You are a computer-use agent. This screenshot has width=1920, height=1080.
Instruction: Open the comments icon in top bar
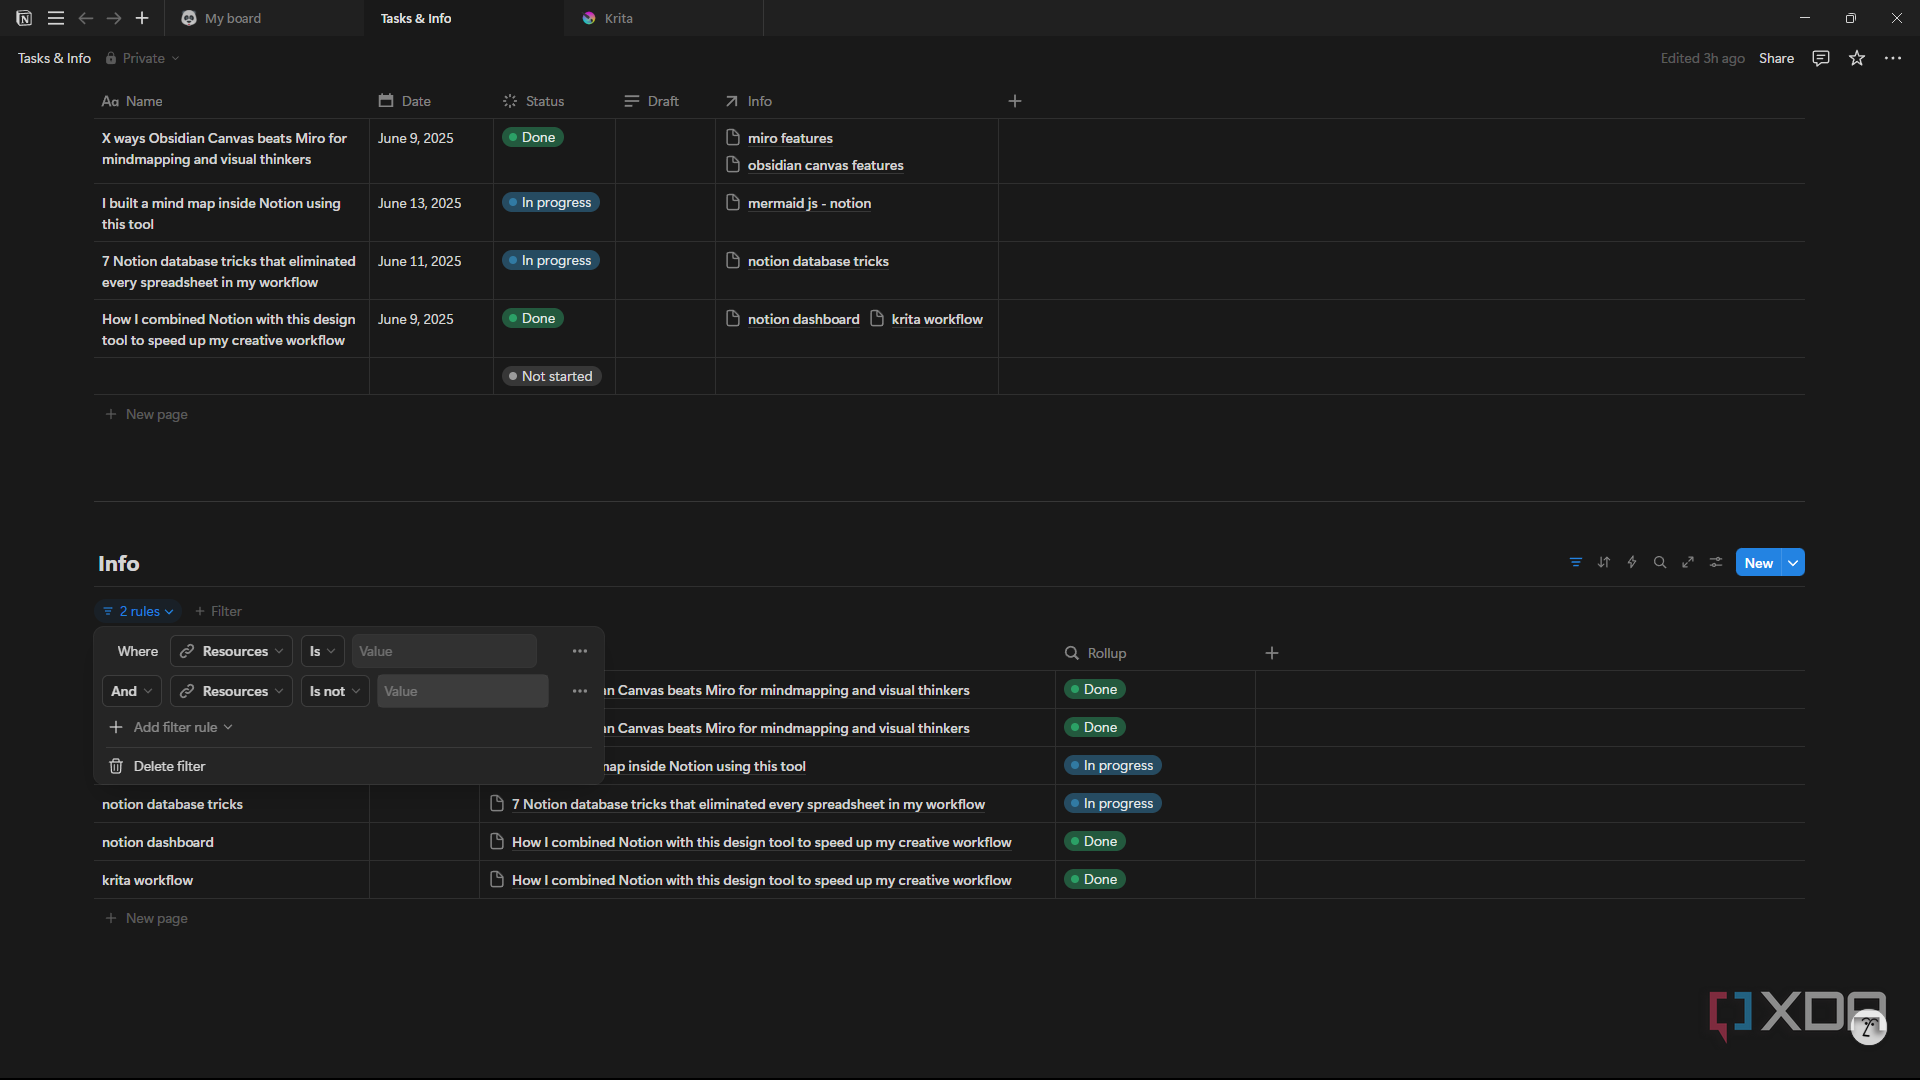(1821, 58)
